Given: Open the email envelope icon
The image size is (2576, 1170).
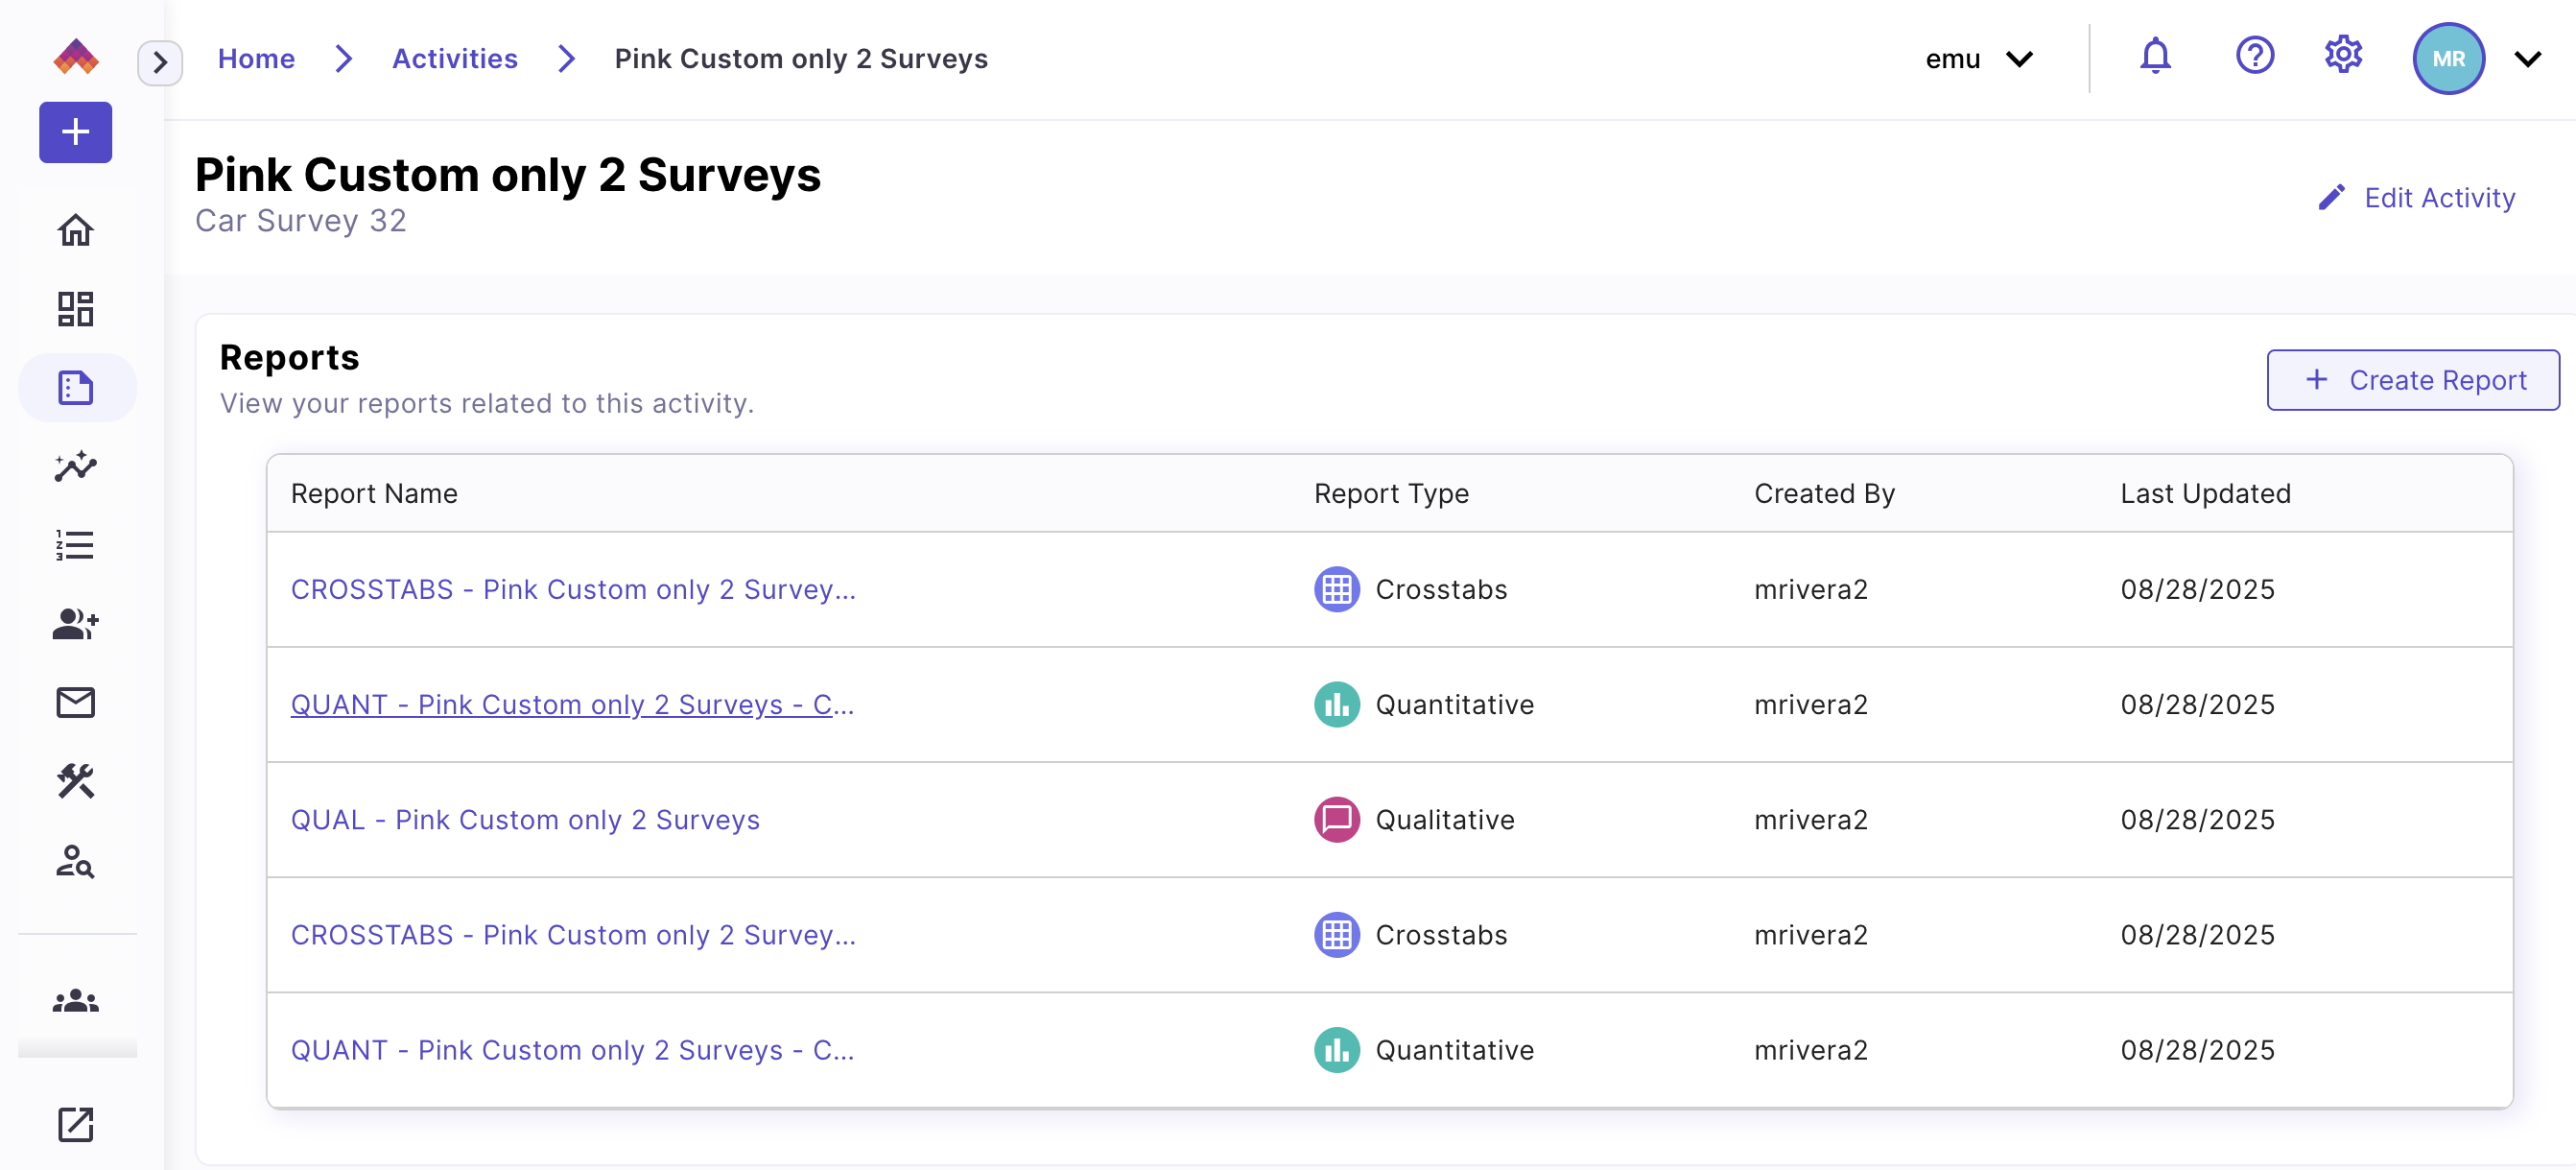Looking at the screenshot, I should pyautogui.click(x=75, y=702).
